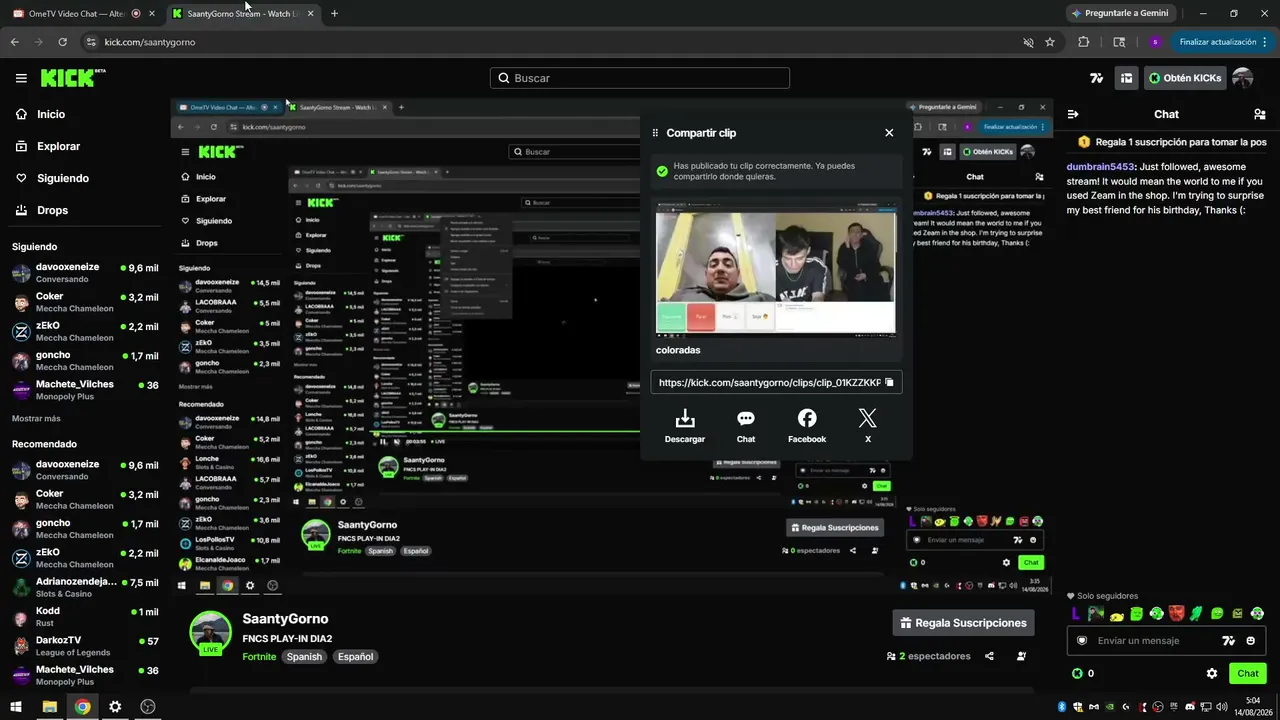Share the clip on X

867,425
